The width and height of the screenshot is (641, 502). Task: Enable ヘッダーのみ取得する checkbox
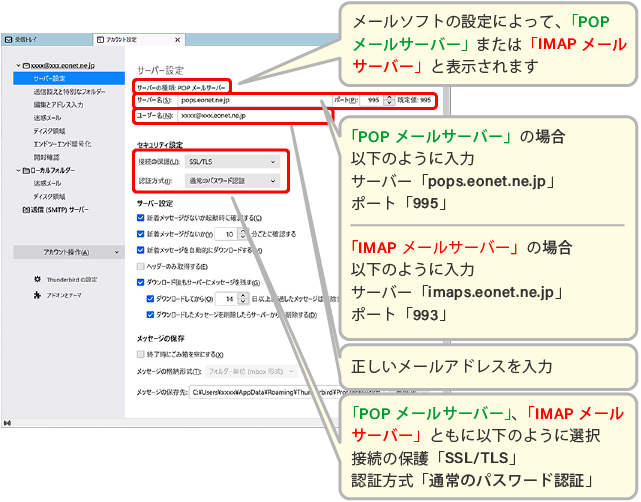point(141,266)
